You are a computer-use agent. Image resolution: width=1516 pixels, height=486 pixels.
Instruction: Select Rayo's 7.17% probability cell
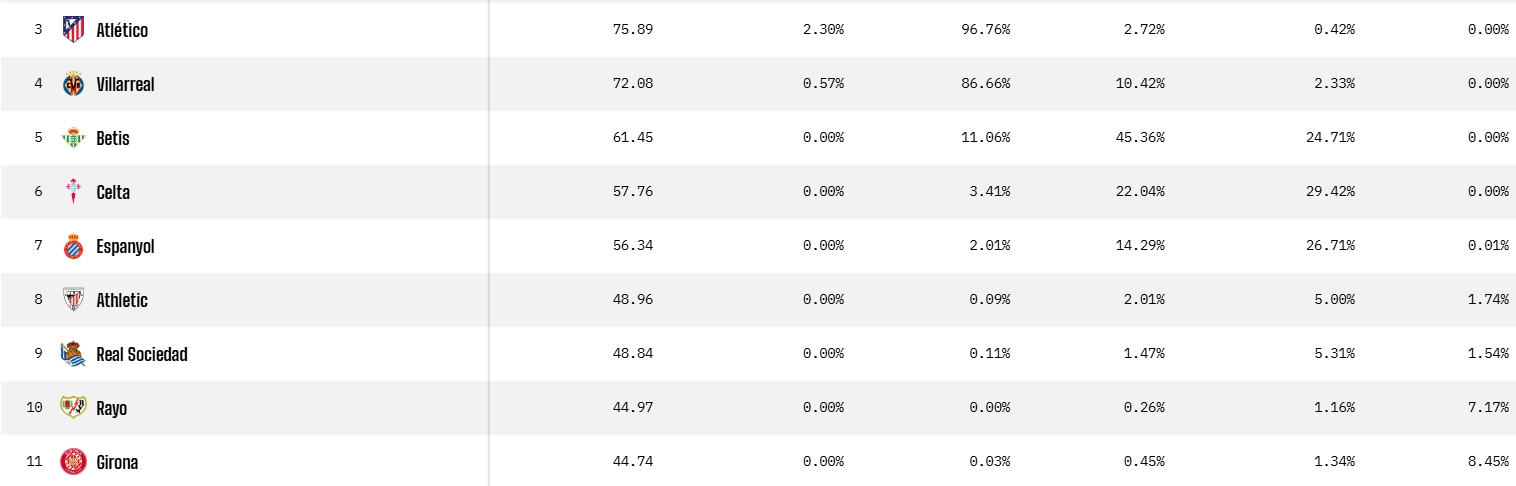[1488, 408]
